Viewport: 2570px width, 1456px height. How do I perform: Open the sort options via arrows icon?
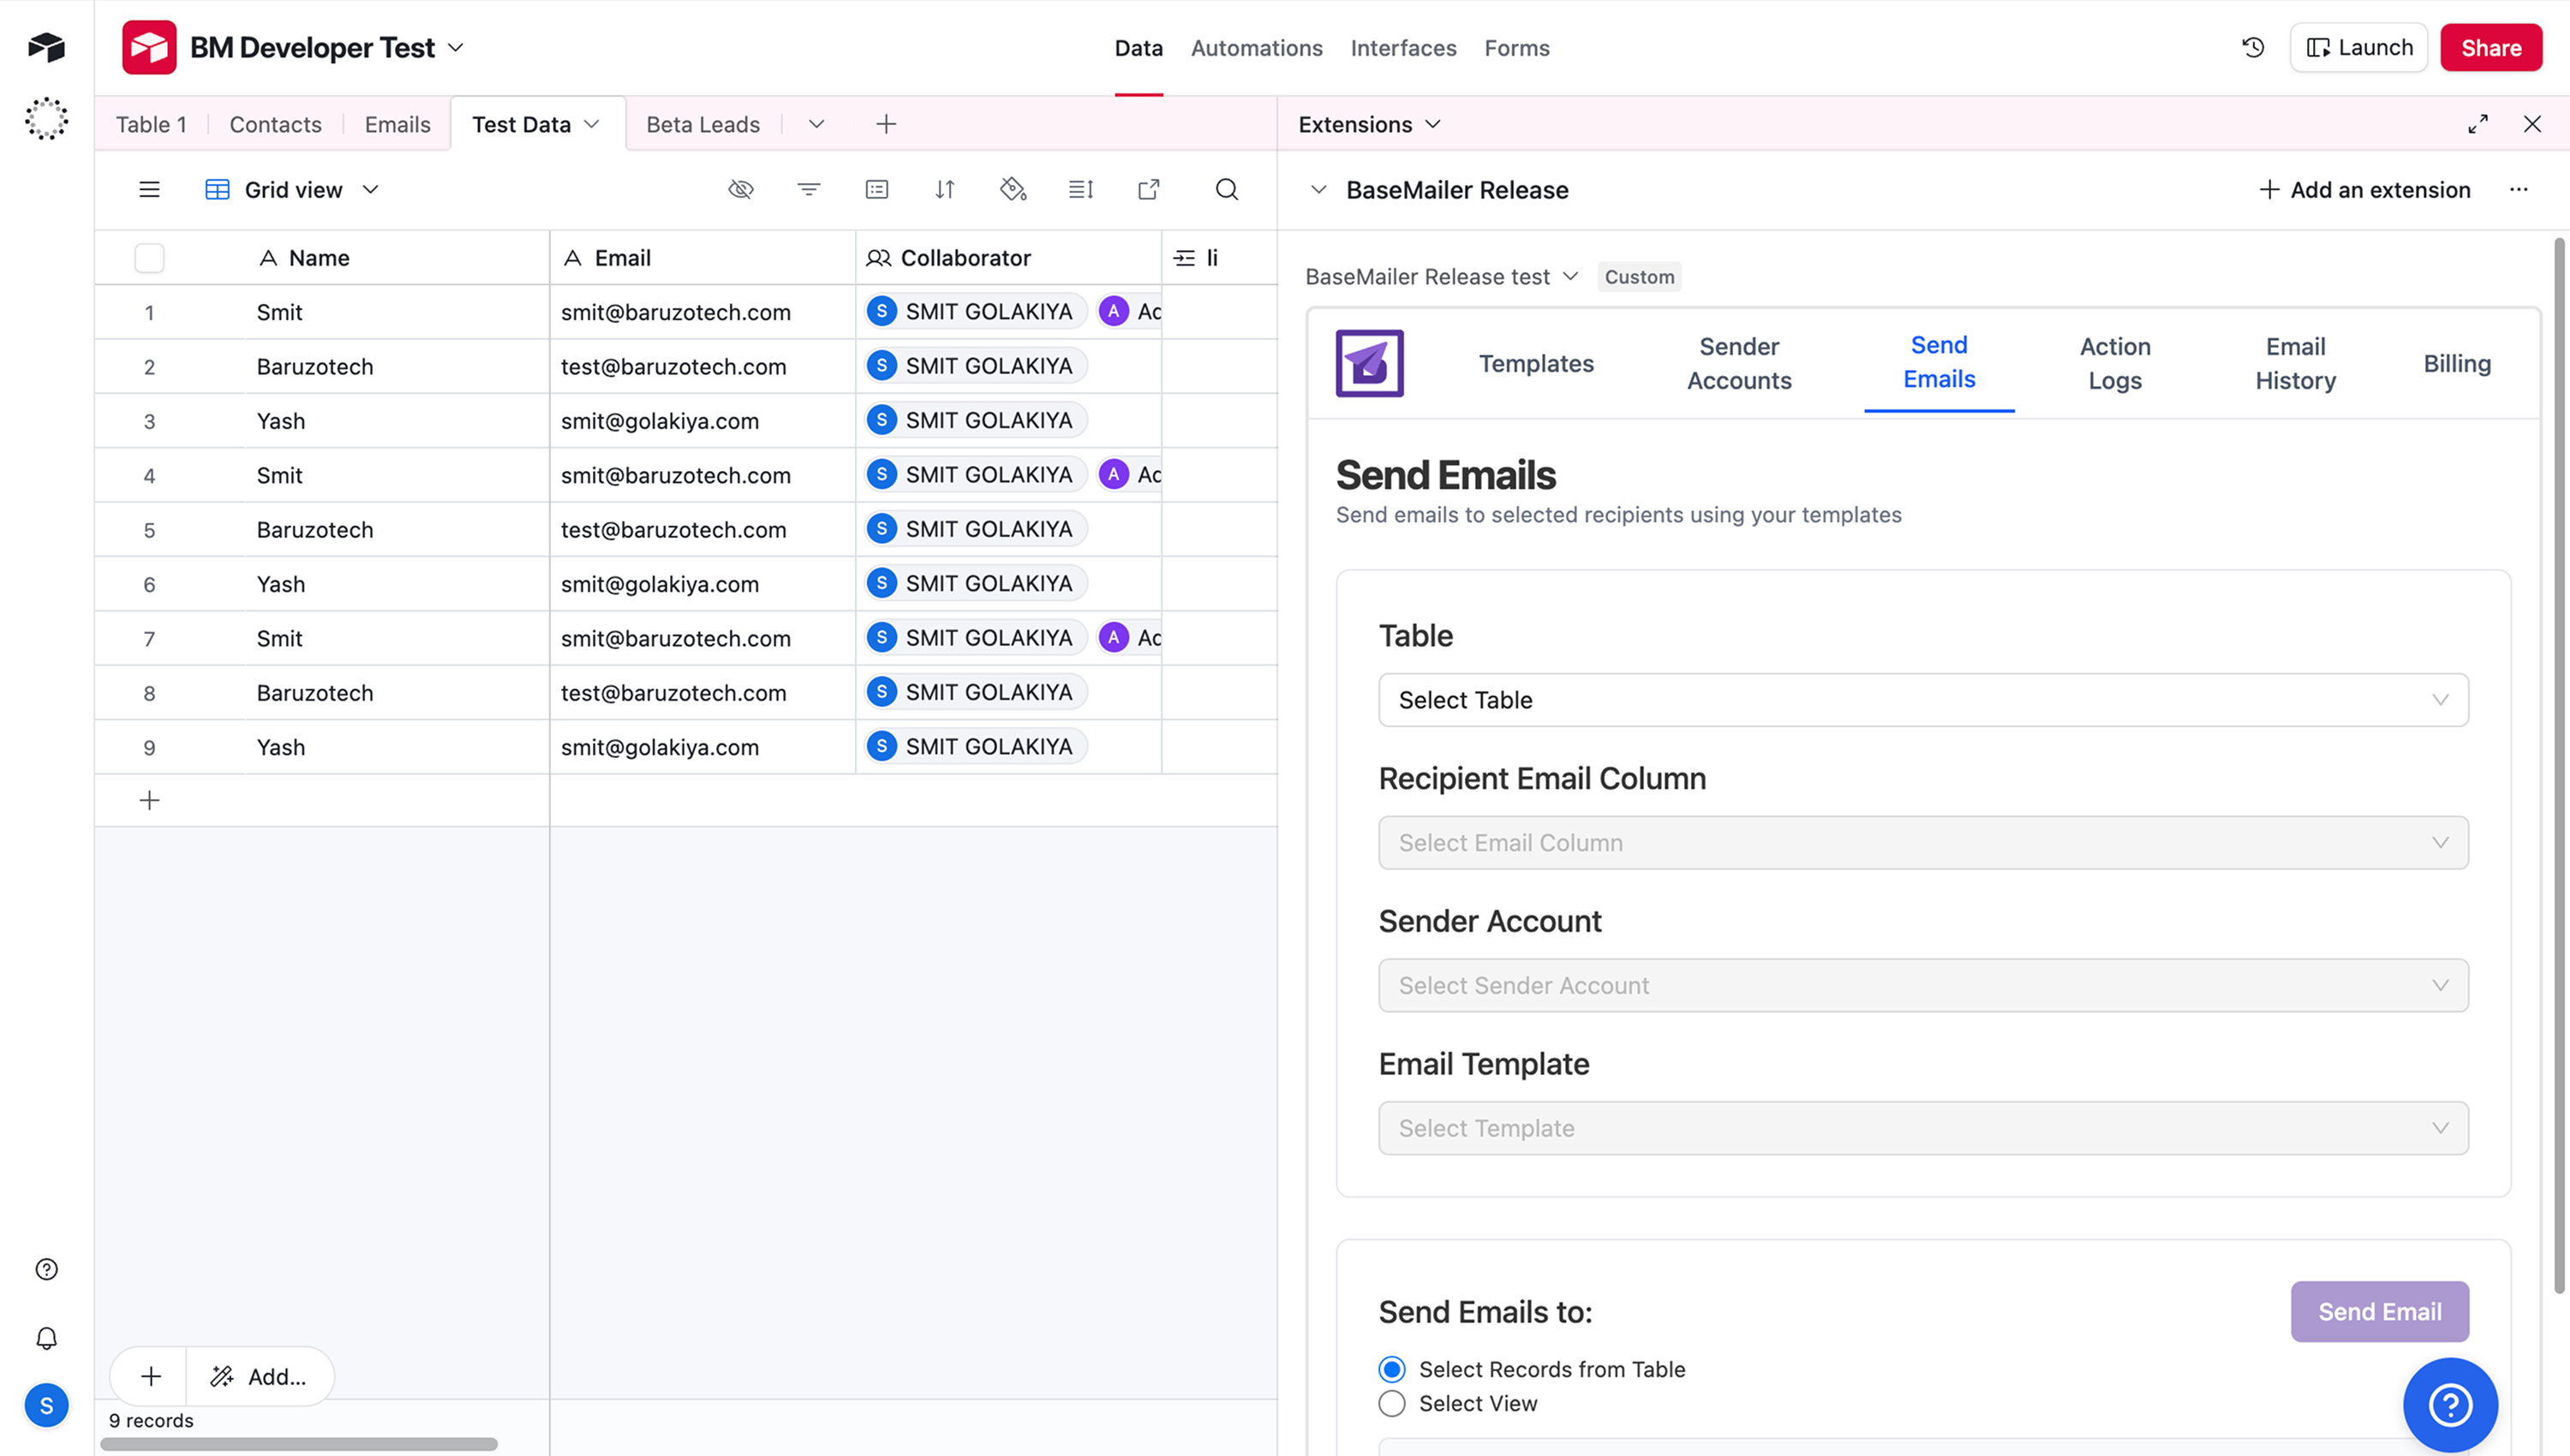coord(944,189)
